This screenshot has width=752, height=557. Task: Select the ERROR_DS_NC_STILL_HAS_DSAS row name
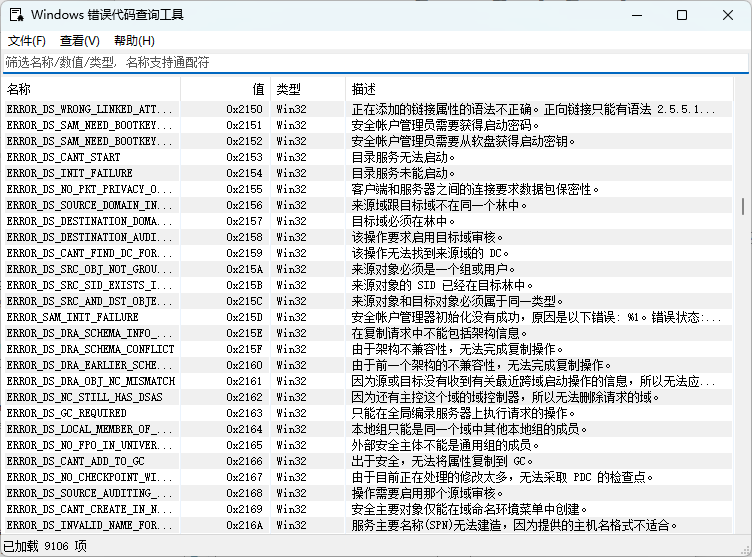(x=84, y=397)
